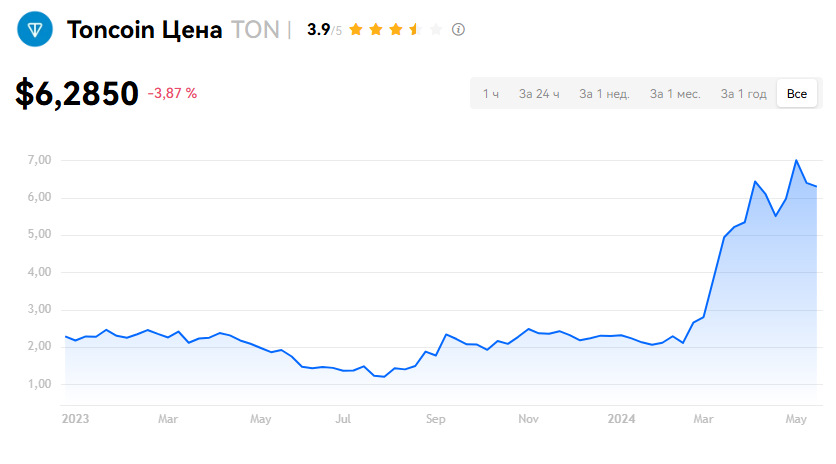
Task: Switch chart to "За 24 ч"
Action: pos(539,94)
